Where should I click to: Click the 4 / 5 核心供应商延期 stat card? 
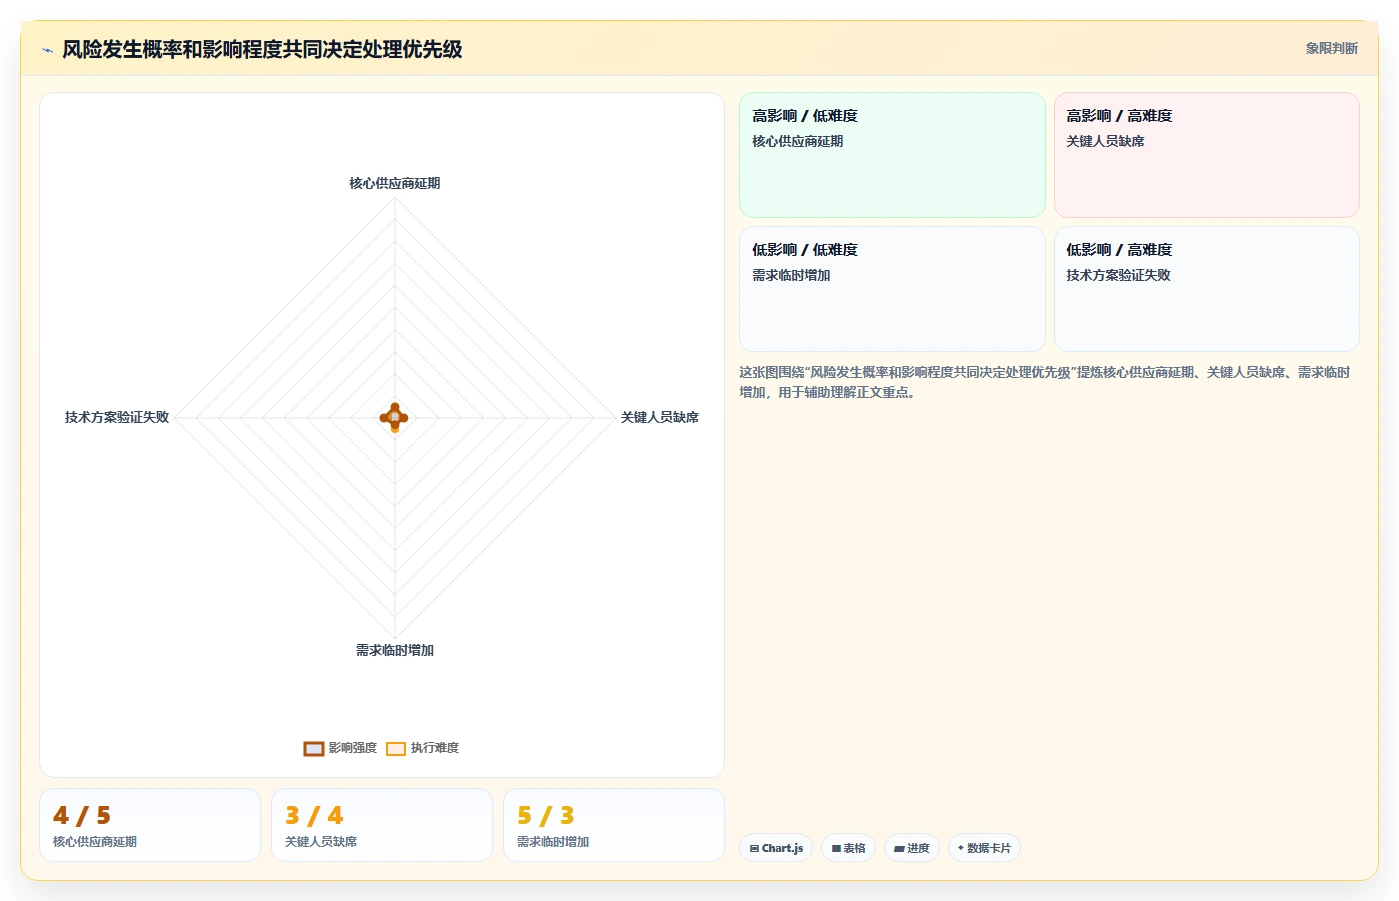tap(150, 825)
